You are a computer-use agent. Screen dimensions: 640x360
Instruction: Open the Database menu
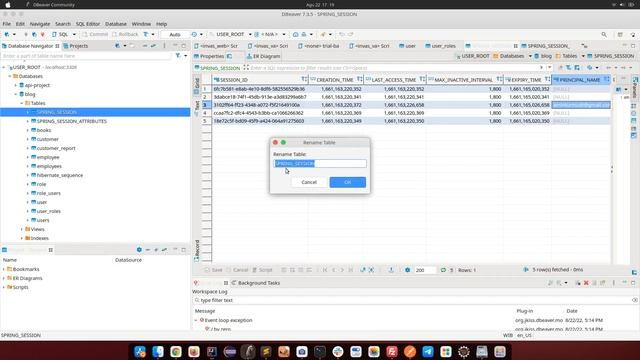[116, 24]
